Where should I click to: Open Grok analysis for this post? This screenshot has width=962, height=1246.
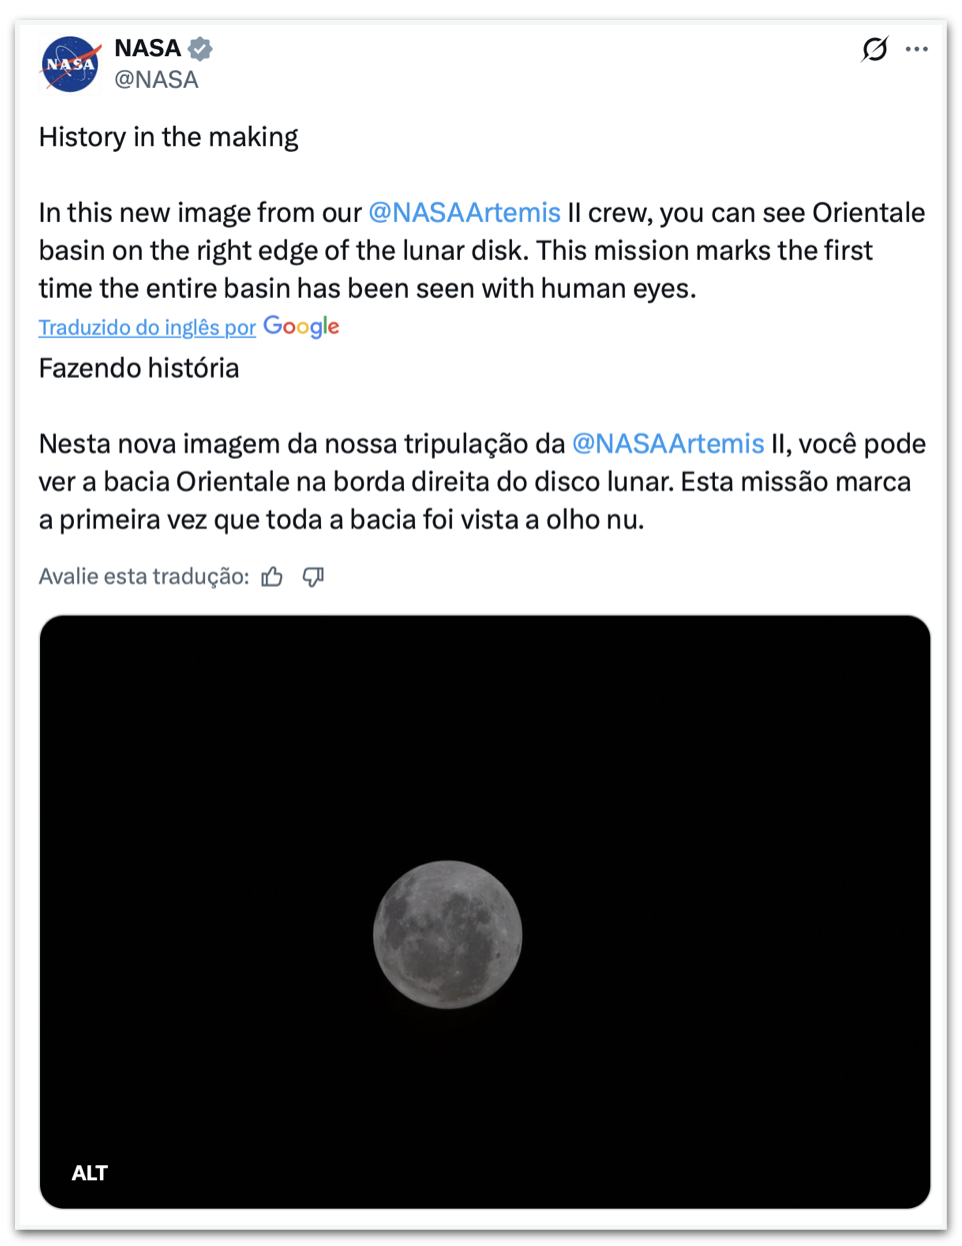873,48
